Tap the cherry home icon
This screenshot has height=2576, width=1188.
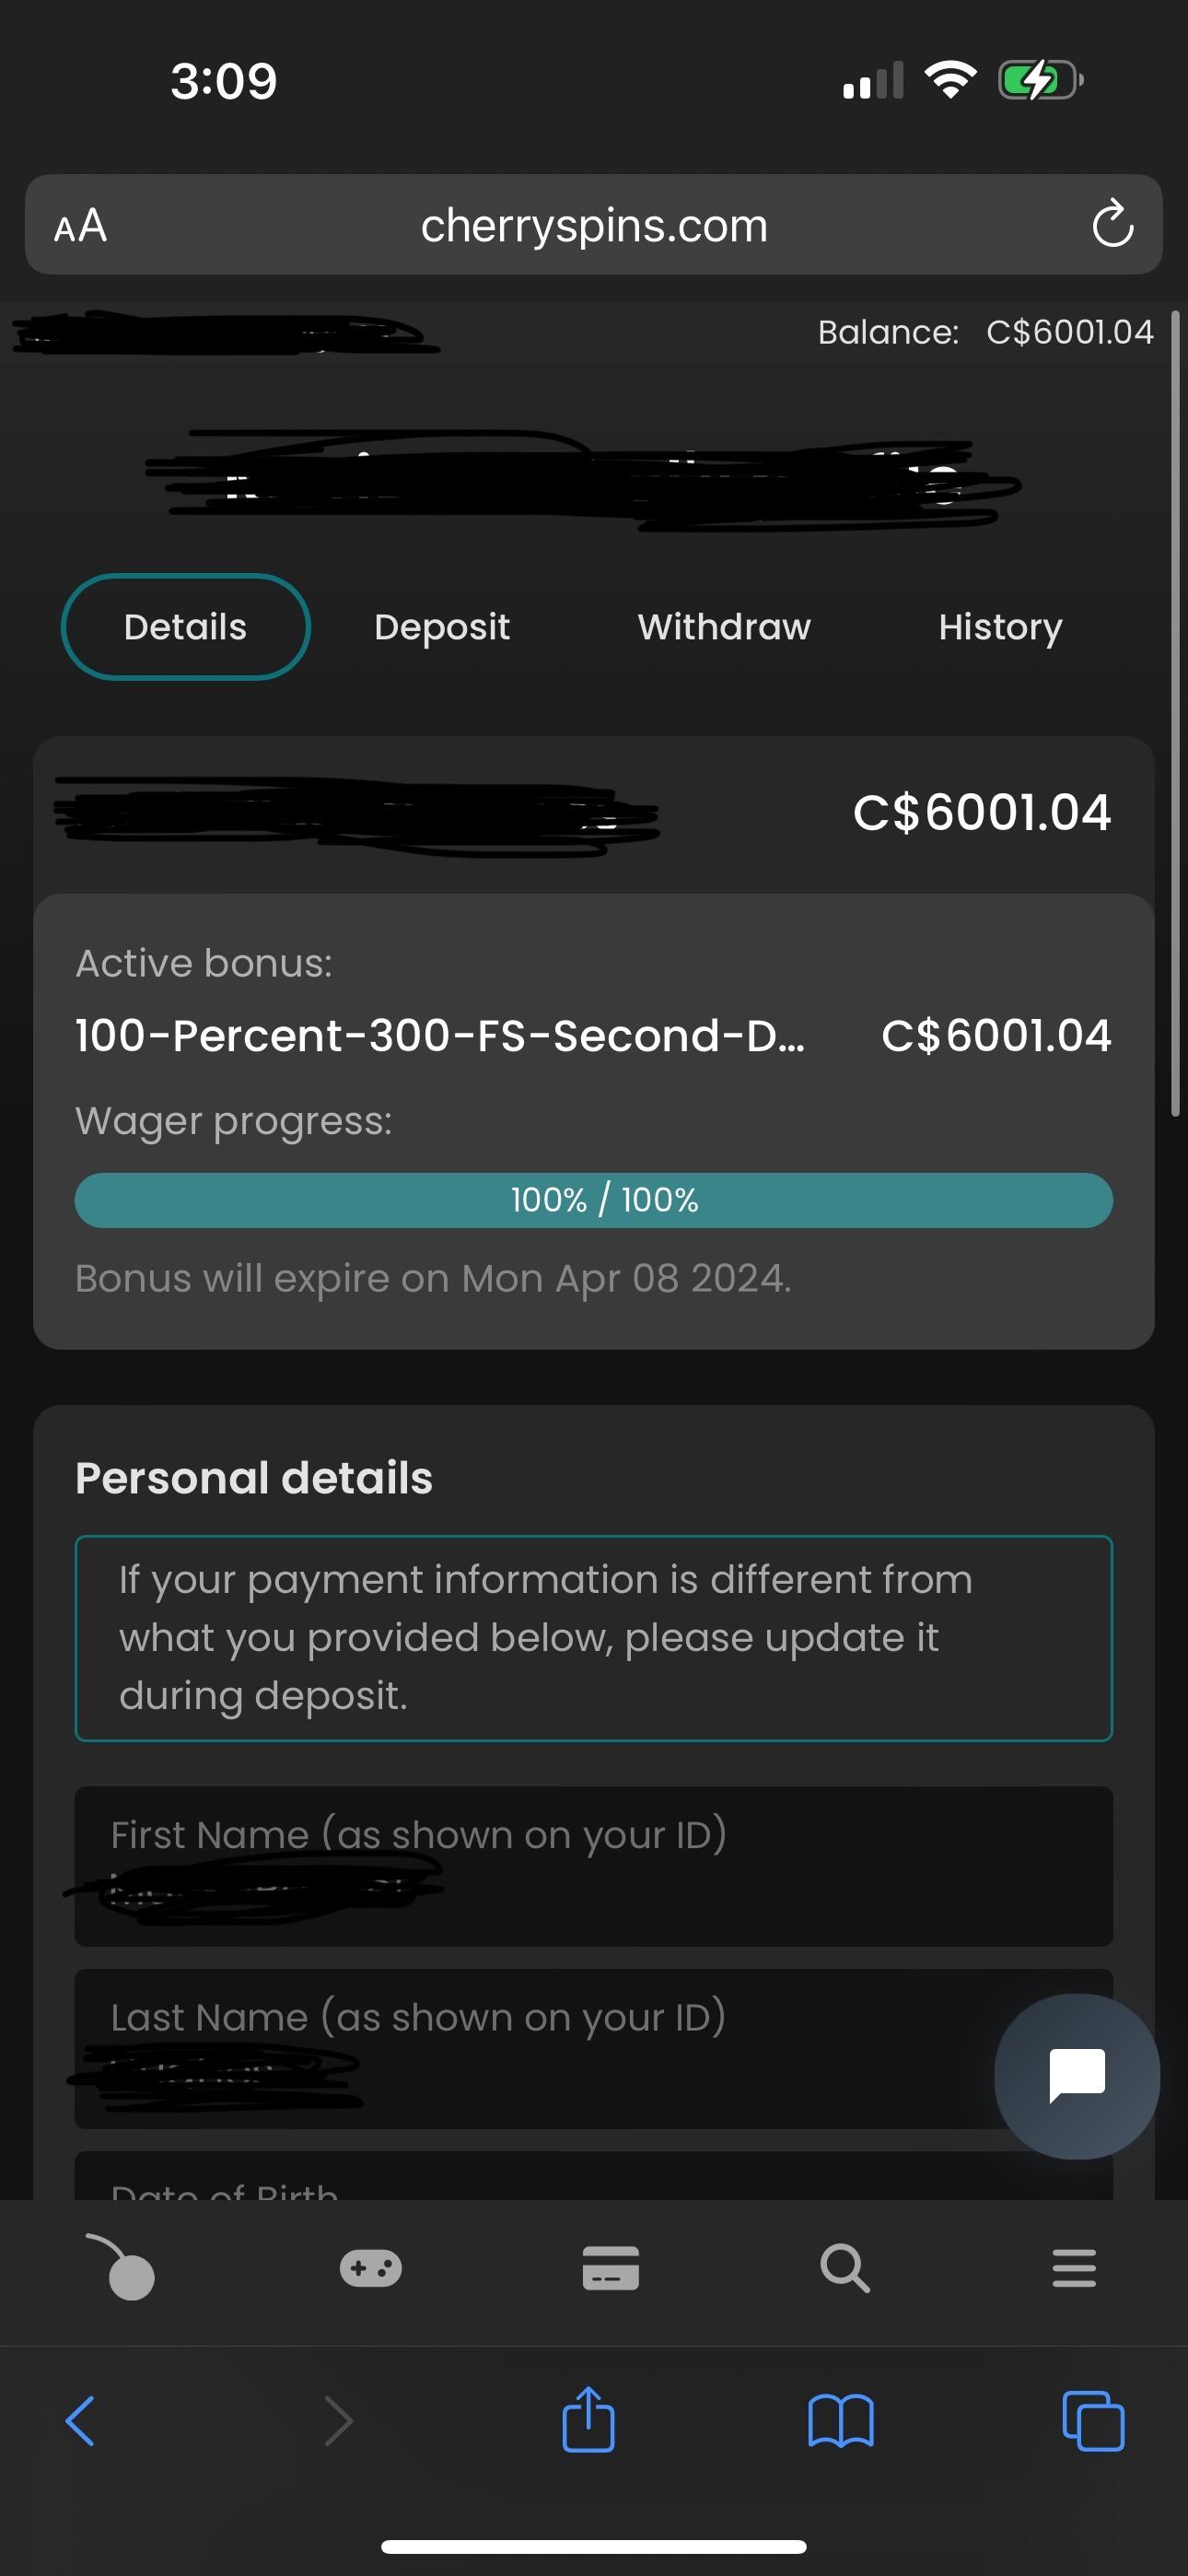click(122, 2268)
